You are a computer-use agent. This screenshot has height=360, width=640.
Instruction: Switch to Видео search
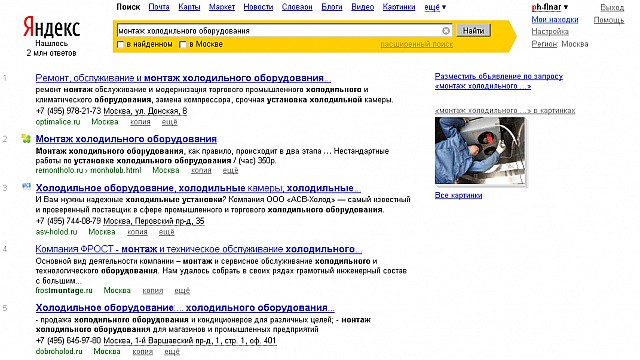(362, 7)
